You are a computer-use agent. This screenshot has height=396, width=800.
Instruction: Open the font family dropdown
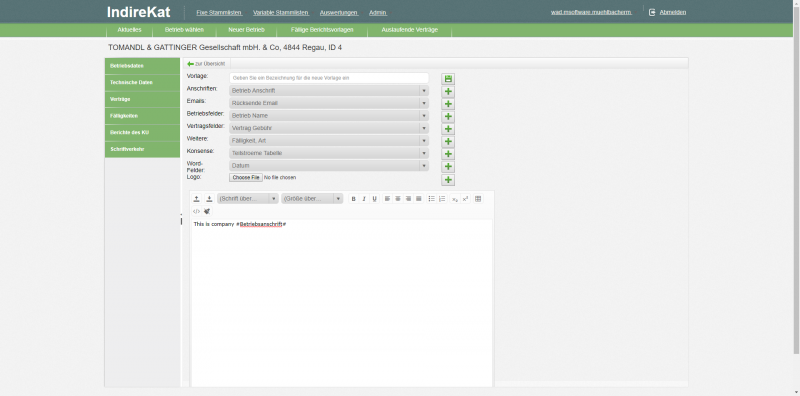[x=247, y=199]
